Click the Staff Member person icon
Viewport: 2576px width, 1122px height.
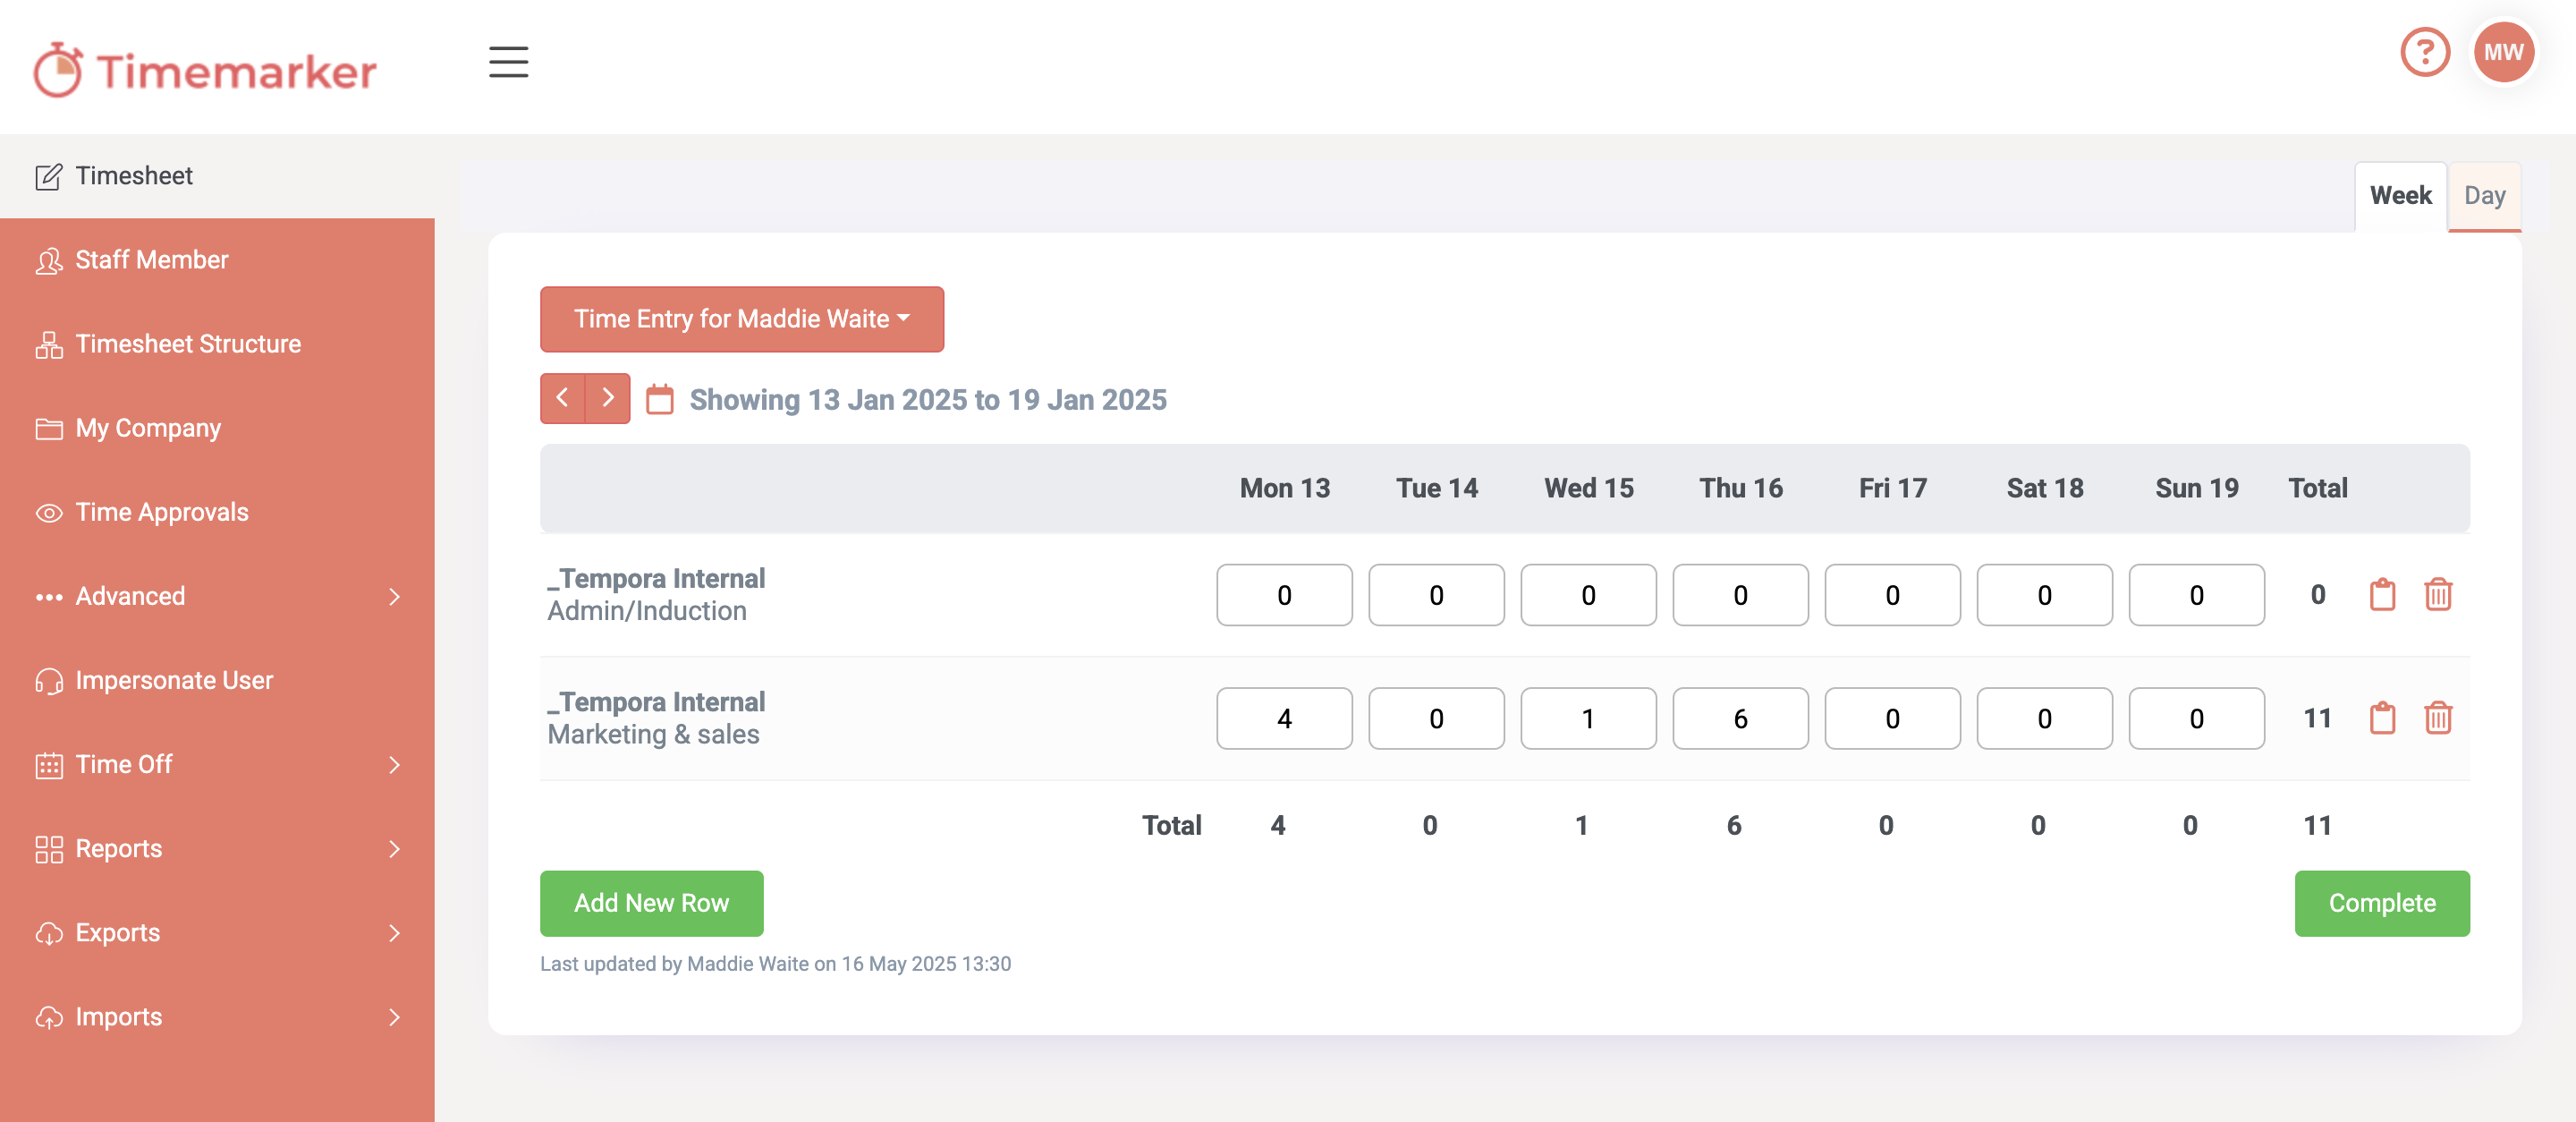(49, 261)
